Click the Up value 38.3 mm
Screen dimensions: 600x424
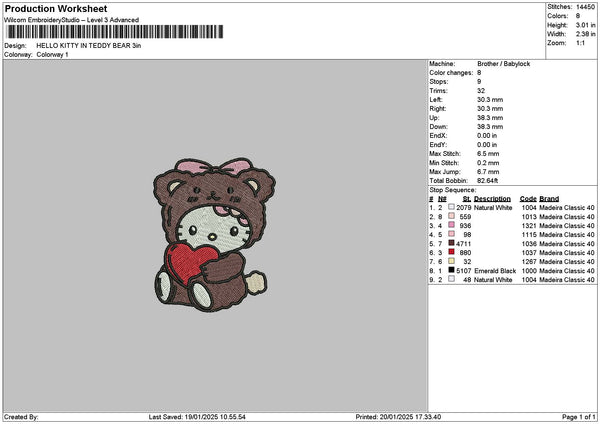tap(490, 118)
